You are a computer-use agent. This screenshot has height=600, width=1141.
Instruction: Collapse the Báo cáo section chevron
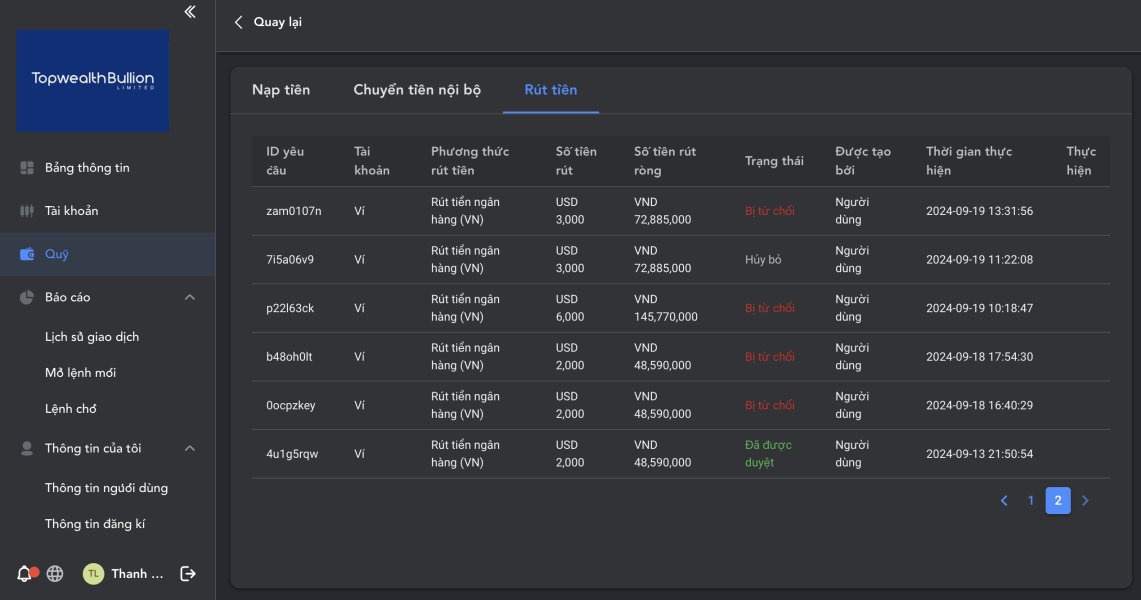[190, 297]
